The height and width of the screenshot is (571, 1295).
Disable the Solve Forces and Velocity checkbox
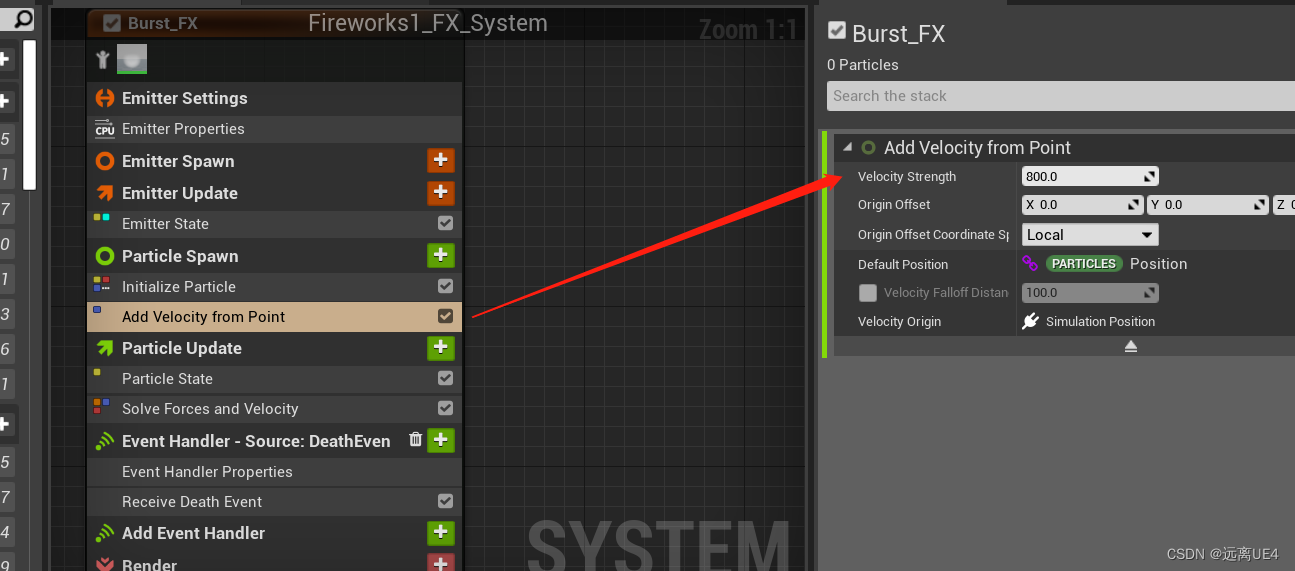click(x=445, y=408)
